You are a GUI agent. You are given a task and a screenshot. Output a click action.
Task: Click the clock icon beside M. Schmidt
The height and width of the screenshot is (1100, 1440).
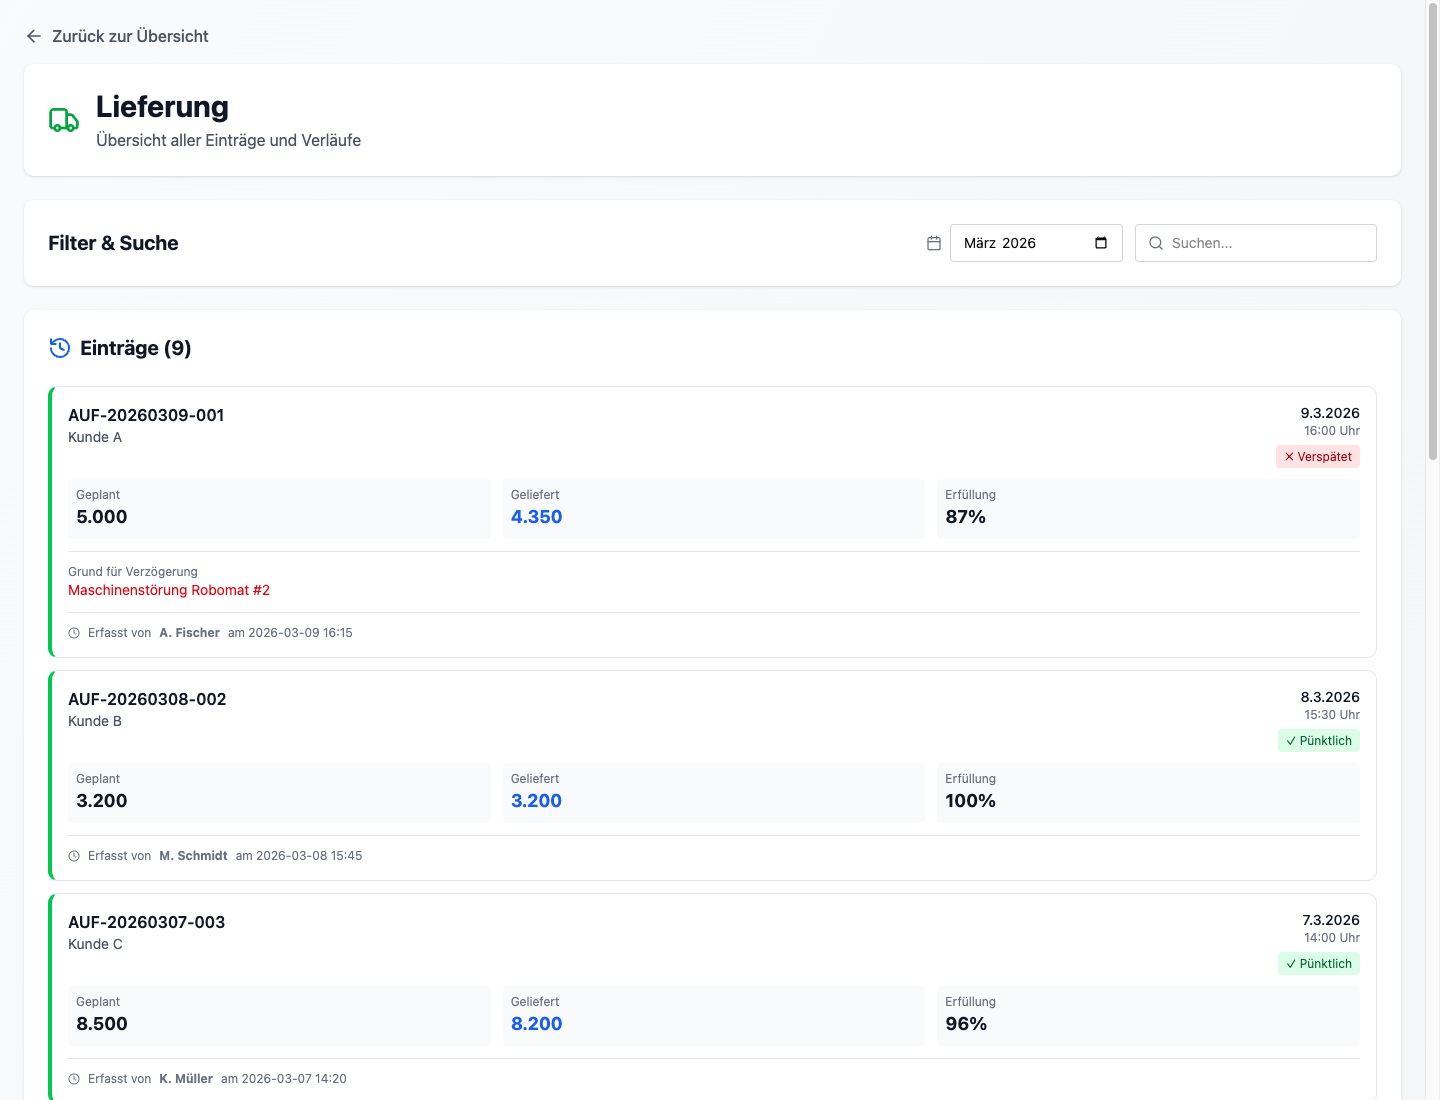coord(74,856)
